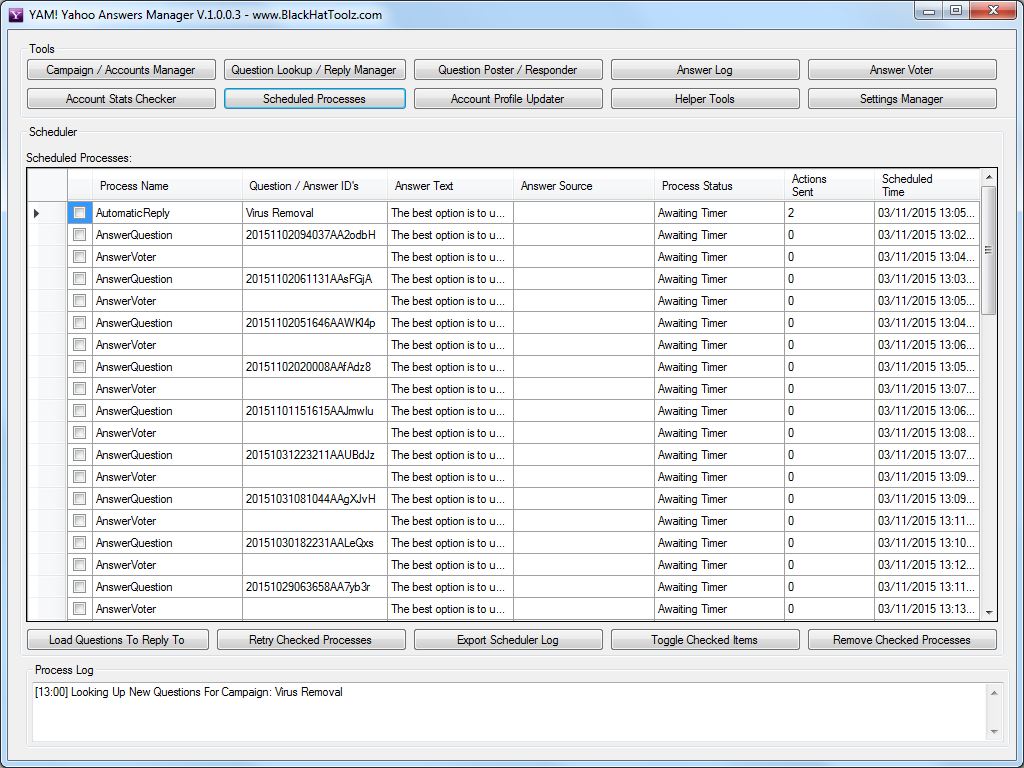Open Campaign / Accounts Manager tool
Viewport: 1024px width, 768px height.
pyautogui.click(x=121, y=70)
